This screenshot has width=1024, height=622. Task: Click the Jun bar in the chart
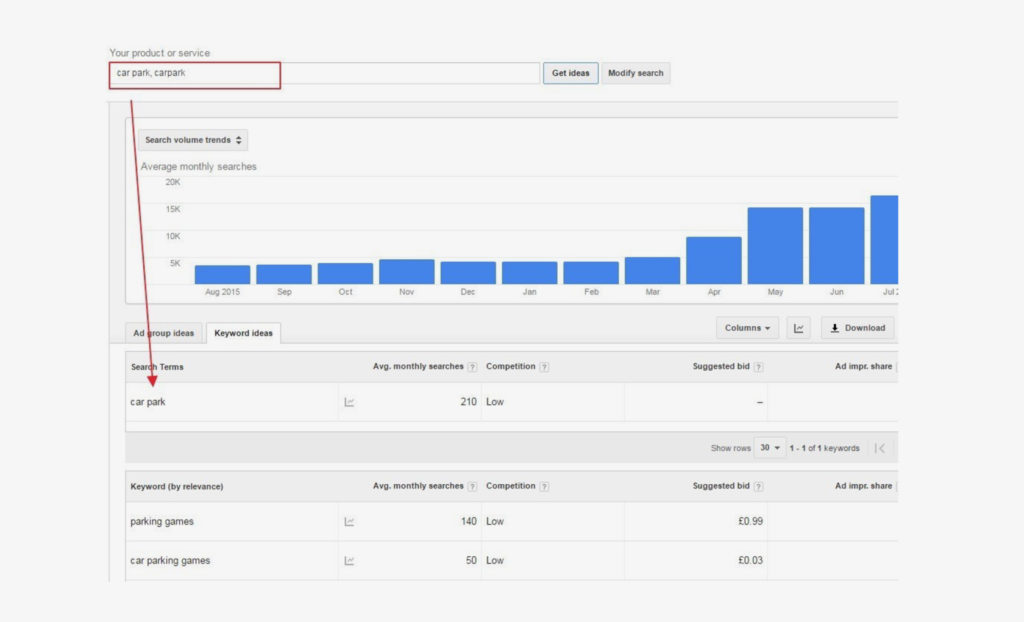(837, 246)
